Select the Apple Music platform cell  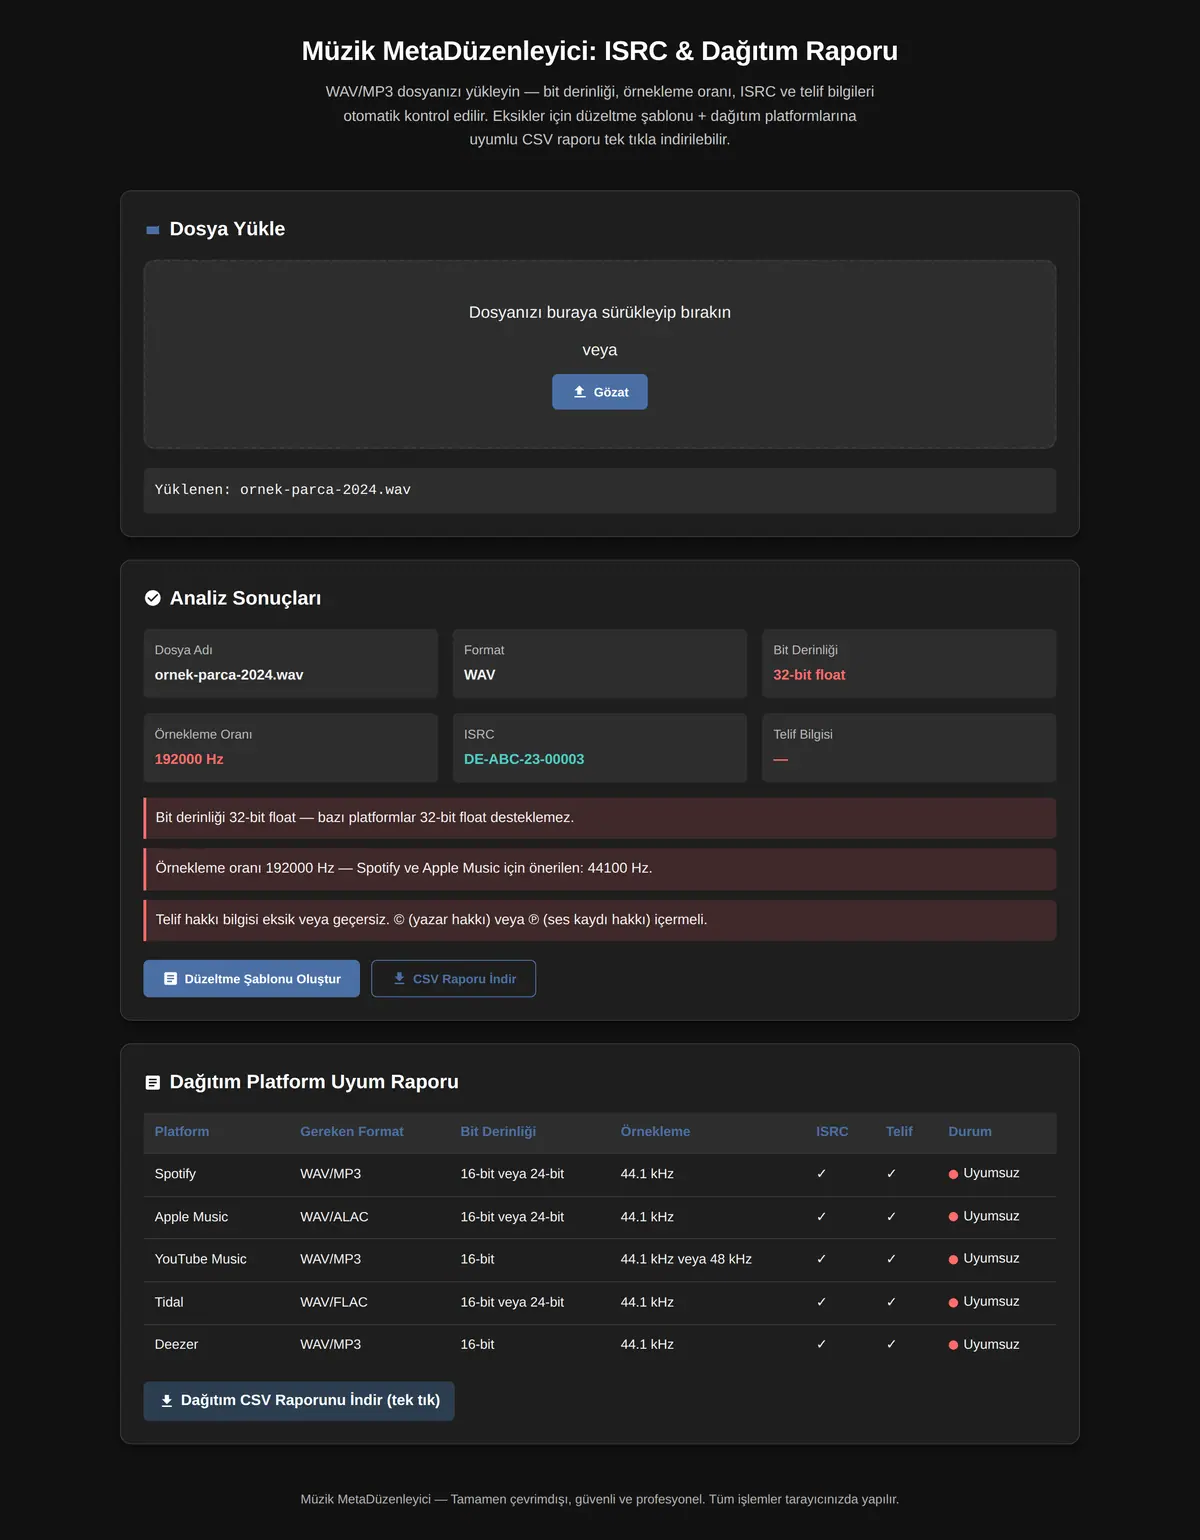click(191, 1217)
